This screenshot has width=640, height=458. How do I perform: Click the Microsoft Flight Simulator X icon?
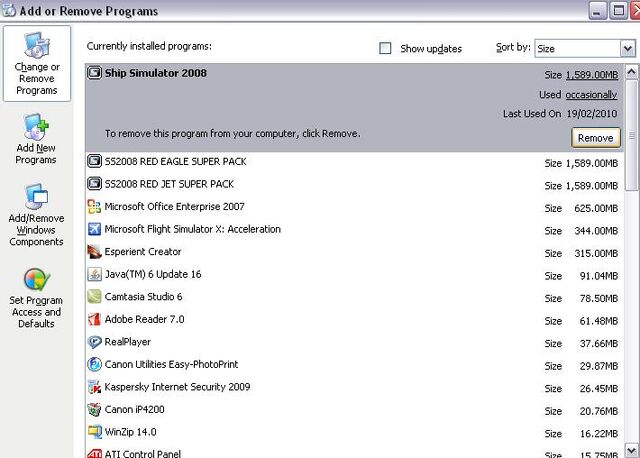coord(94,229)
